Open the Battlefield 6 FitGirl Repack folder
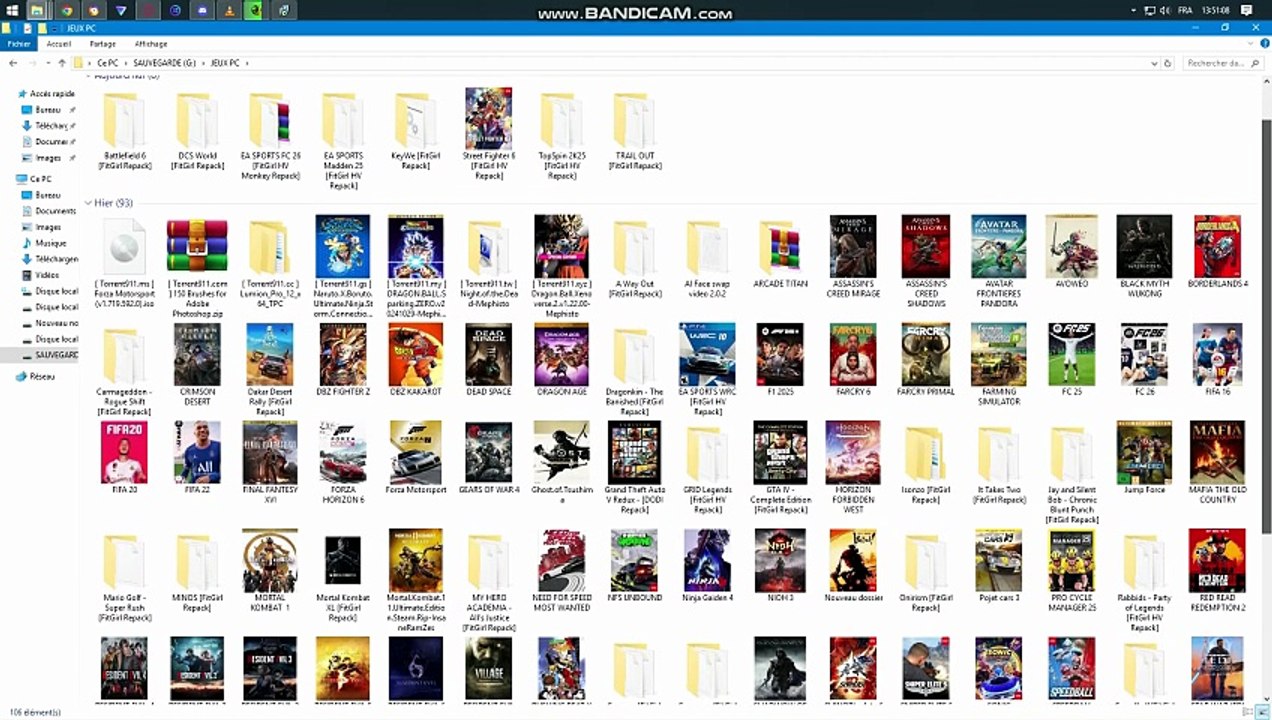This screenshot has width=1272, height=720. [x=124, y=130]
